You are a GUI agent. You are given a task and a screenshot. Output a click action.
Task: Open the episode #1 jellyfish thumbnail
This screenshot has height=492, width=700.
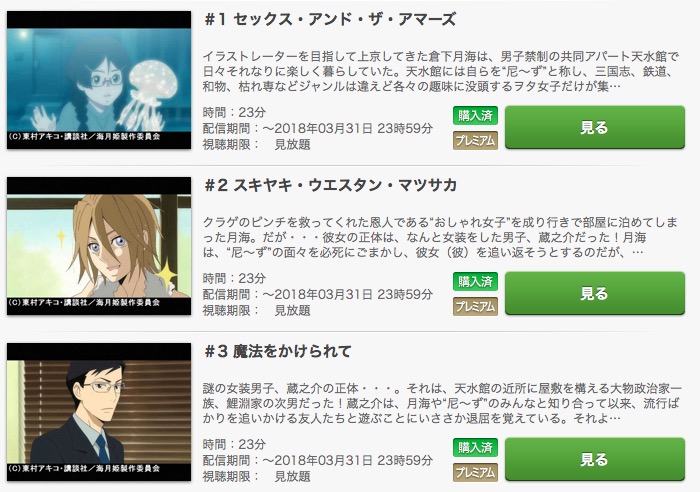tap(99, 80)
